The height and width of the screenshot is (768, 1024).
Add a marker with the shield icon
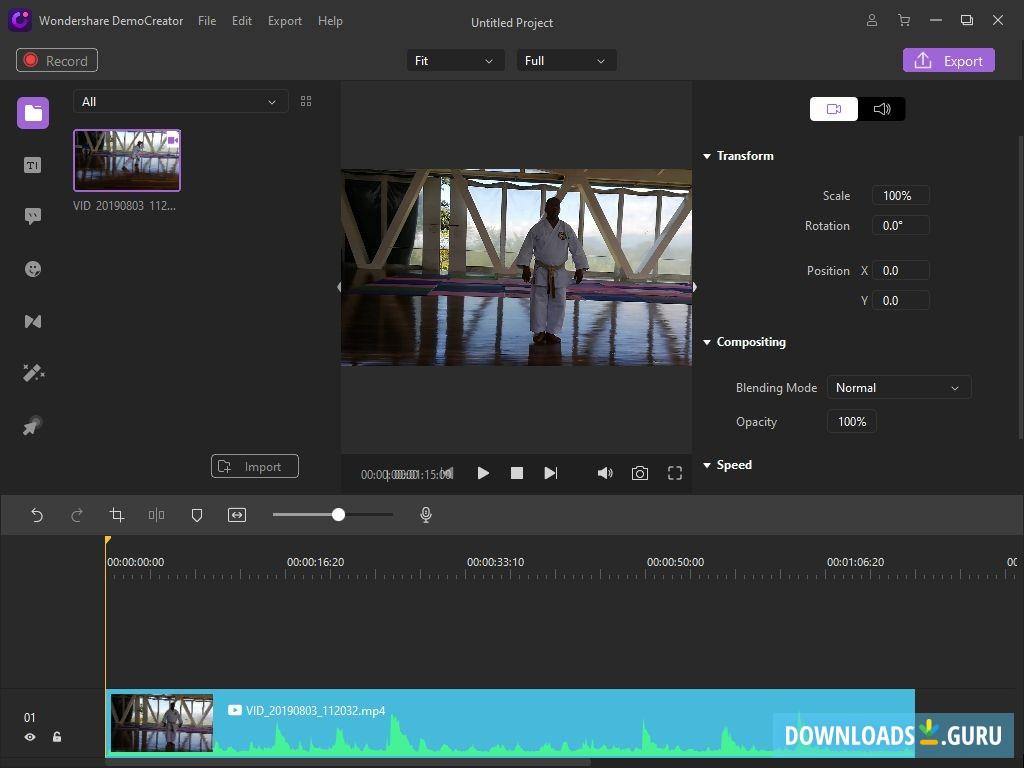click(x=197, y=515)
